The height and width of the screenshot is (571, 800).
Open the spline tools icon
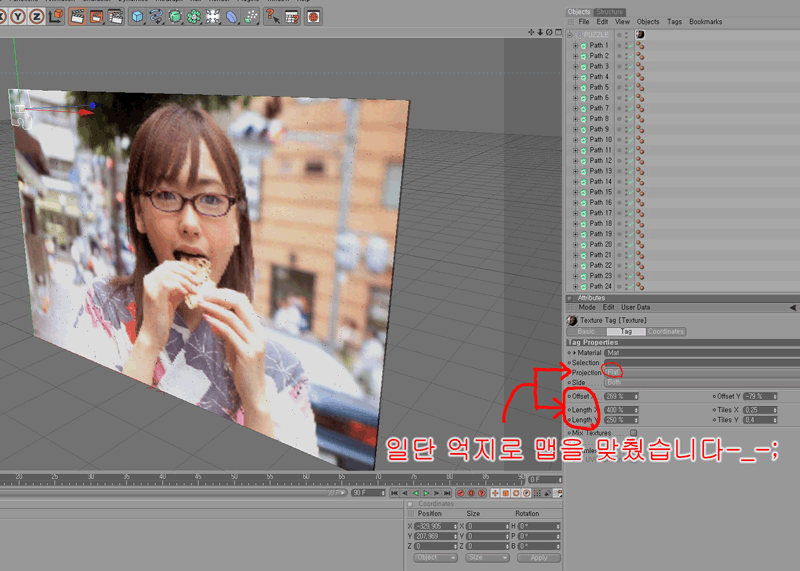[156, 17]
